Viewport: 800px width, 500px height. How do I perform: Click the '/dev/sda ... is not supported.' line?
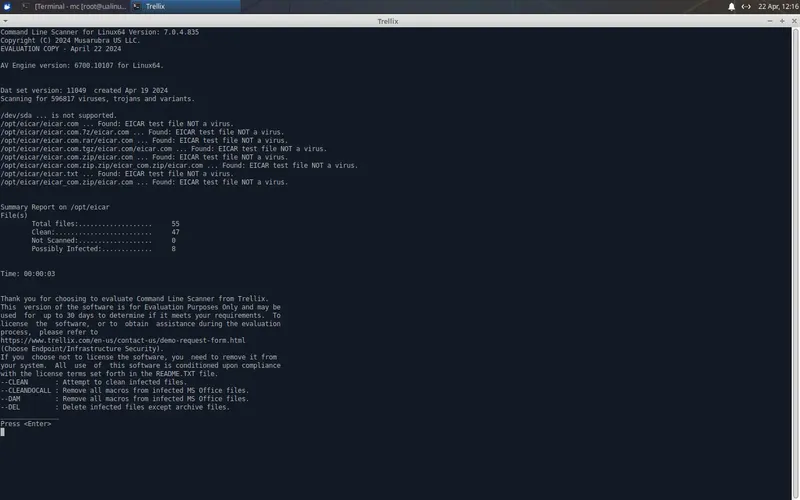coord(59,115)
